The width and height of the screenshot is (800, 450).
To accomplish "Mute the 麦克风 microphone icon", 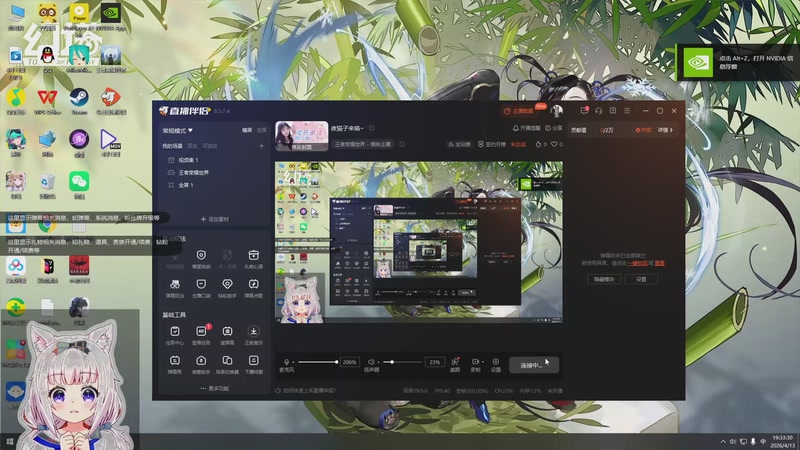I will pos(286,361).
